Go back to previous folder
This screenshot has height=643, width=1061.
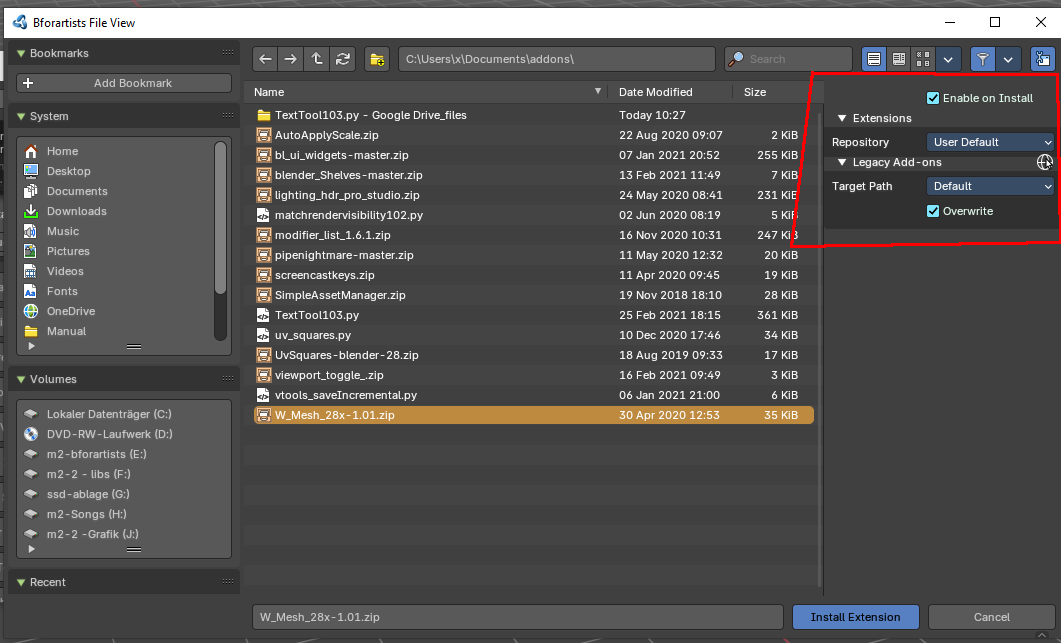tap(265, 59)
